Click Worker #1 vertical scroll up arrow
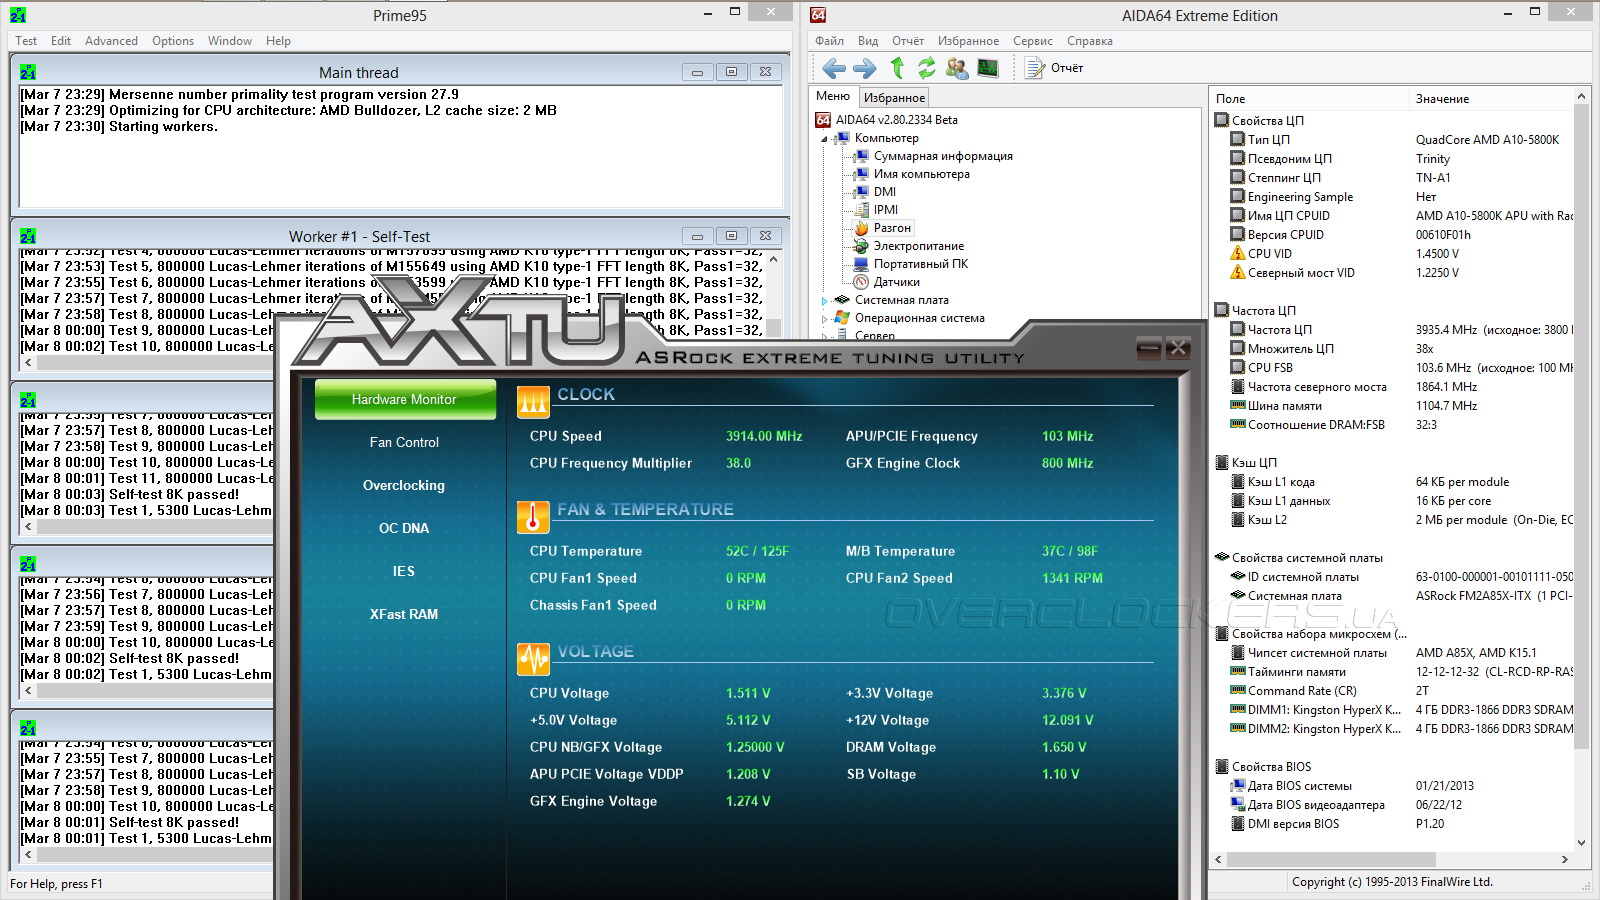1600x900 pixels. 773,260
